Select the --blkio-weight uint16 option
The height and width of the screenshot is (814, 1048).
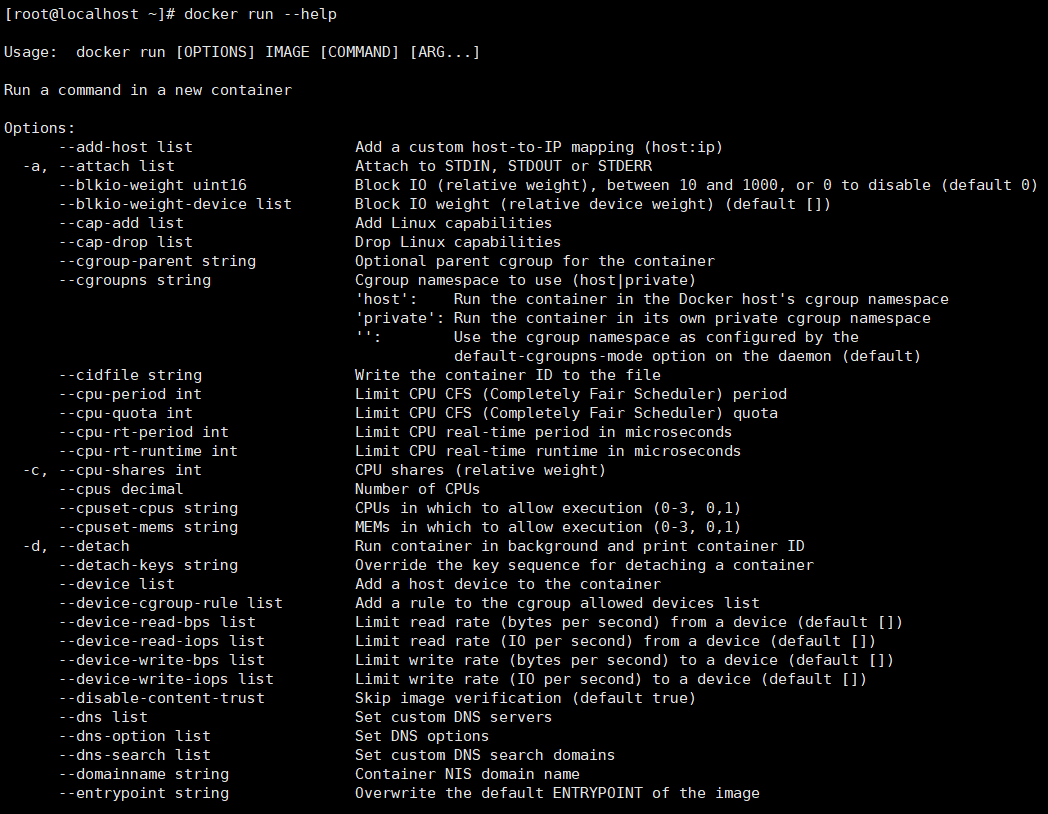[x=152, y=185]
